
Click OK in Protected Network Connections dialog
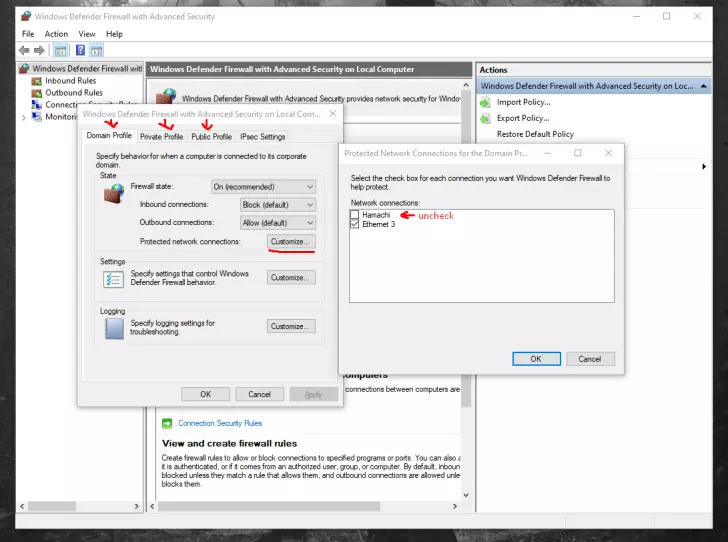pyautogui.click(x=536, y=359)
